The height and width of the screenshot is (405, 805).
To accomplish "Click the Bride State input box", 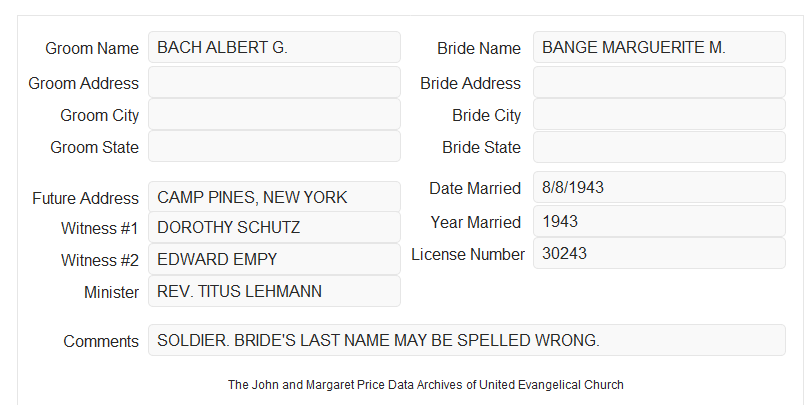I will [x=659, y=147].
